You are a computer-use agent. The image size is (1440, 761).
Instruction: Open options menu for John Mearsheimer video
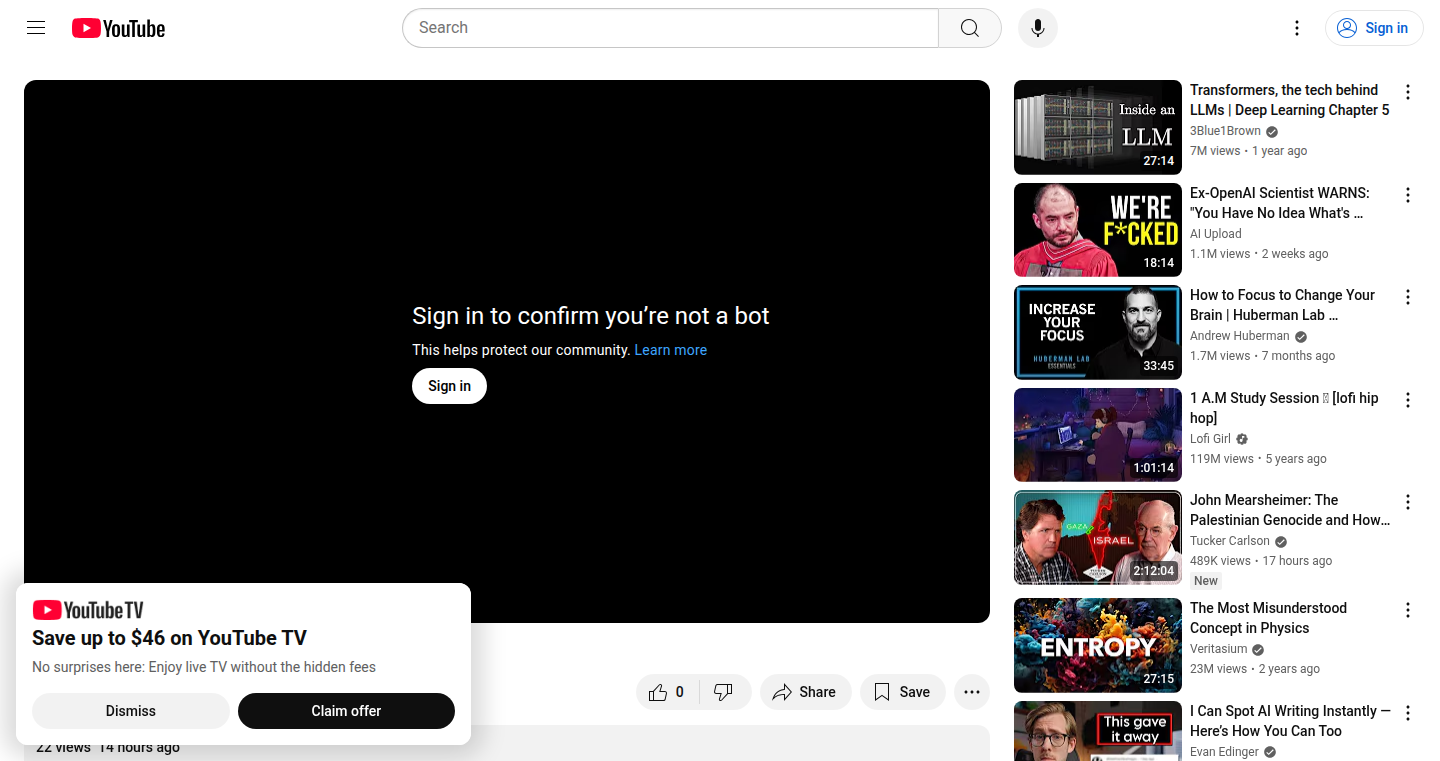1408,502
